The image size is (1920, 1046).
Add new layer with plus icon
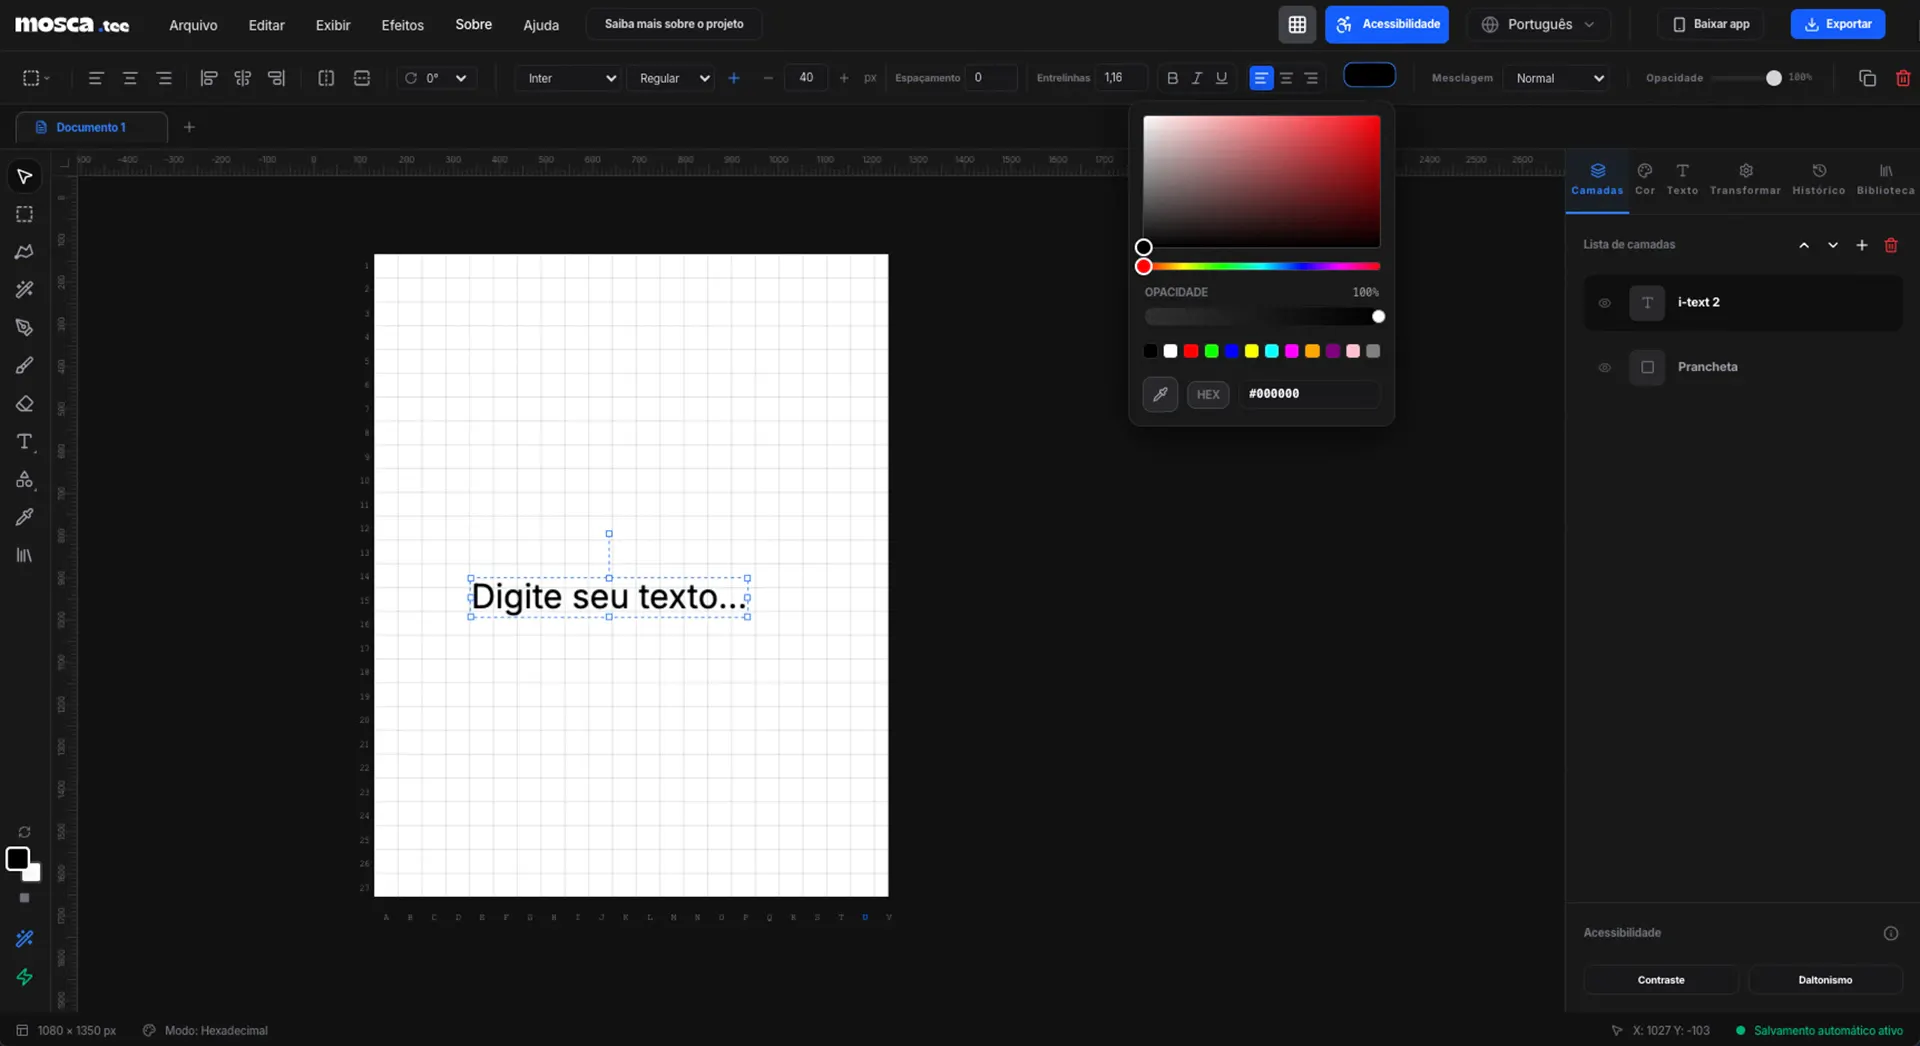tap(1862, 245)
